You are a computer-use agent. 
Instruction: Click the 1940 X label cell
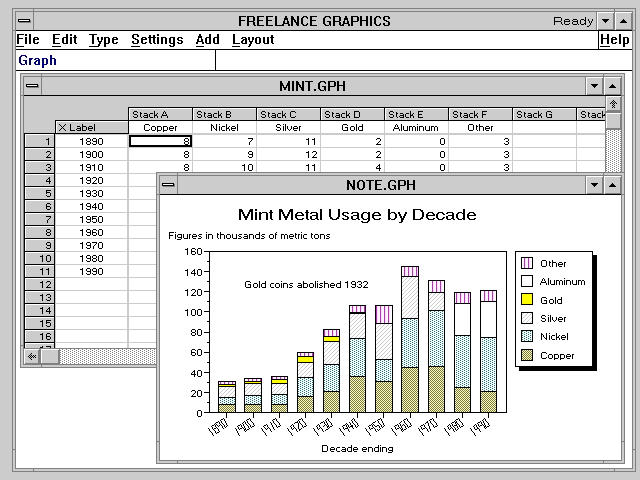tap(91, 206)
